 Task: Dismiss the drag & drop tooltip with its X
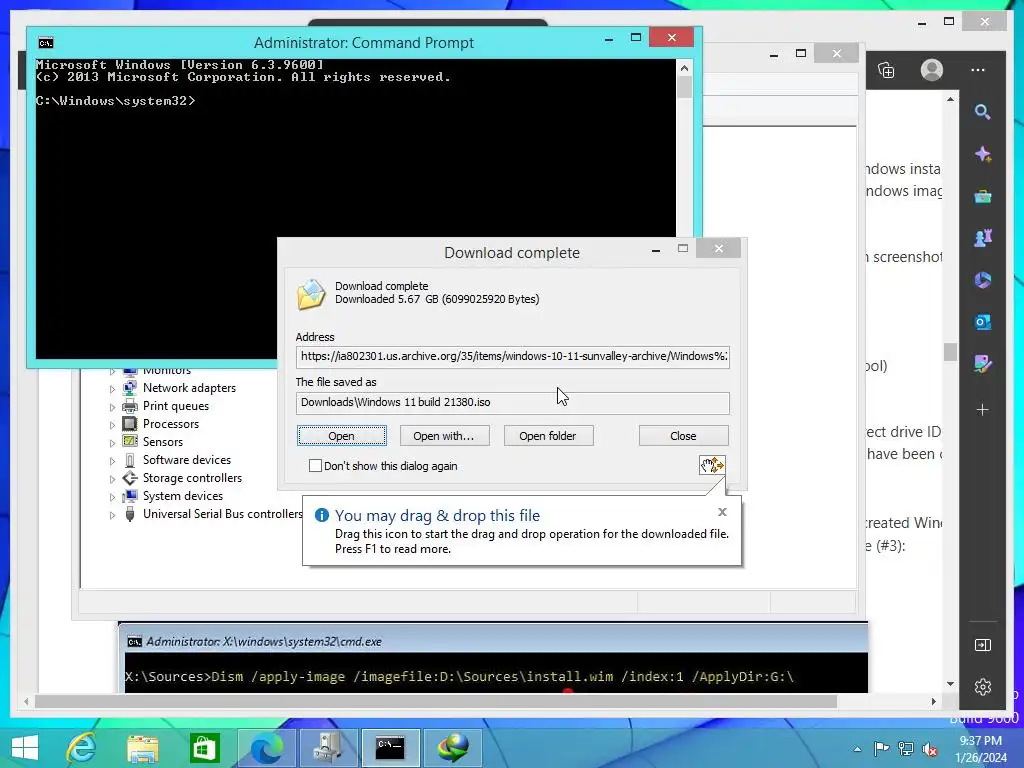click(722, 512)
